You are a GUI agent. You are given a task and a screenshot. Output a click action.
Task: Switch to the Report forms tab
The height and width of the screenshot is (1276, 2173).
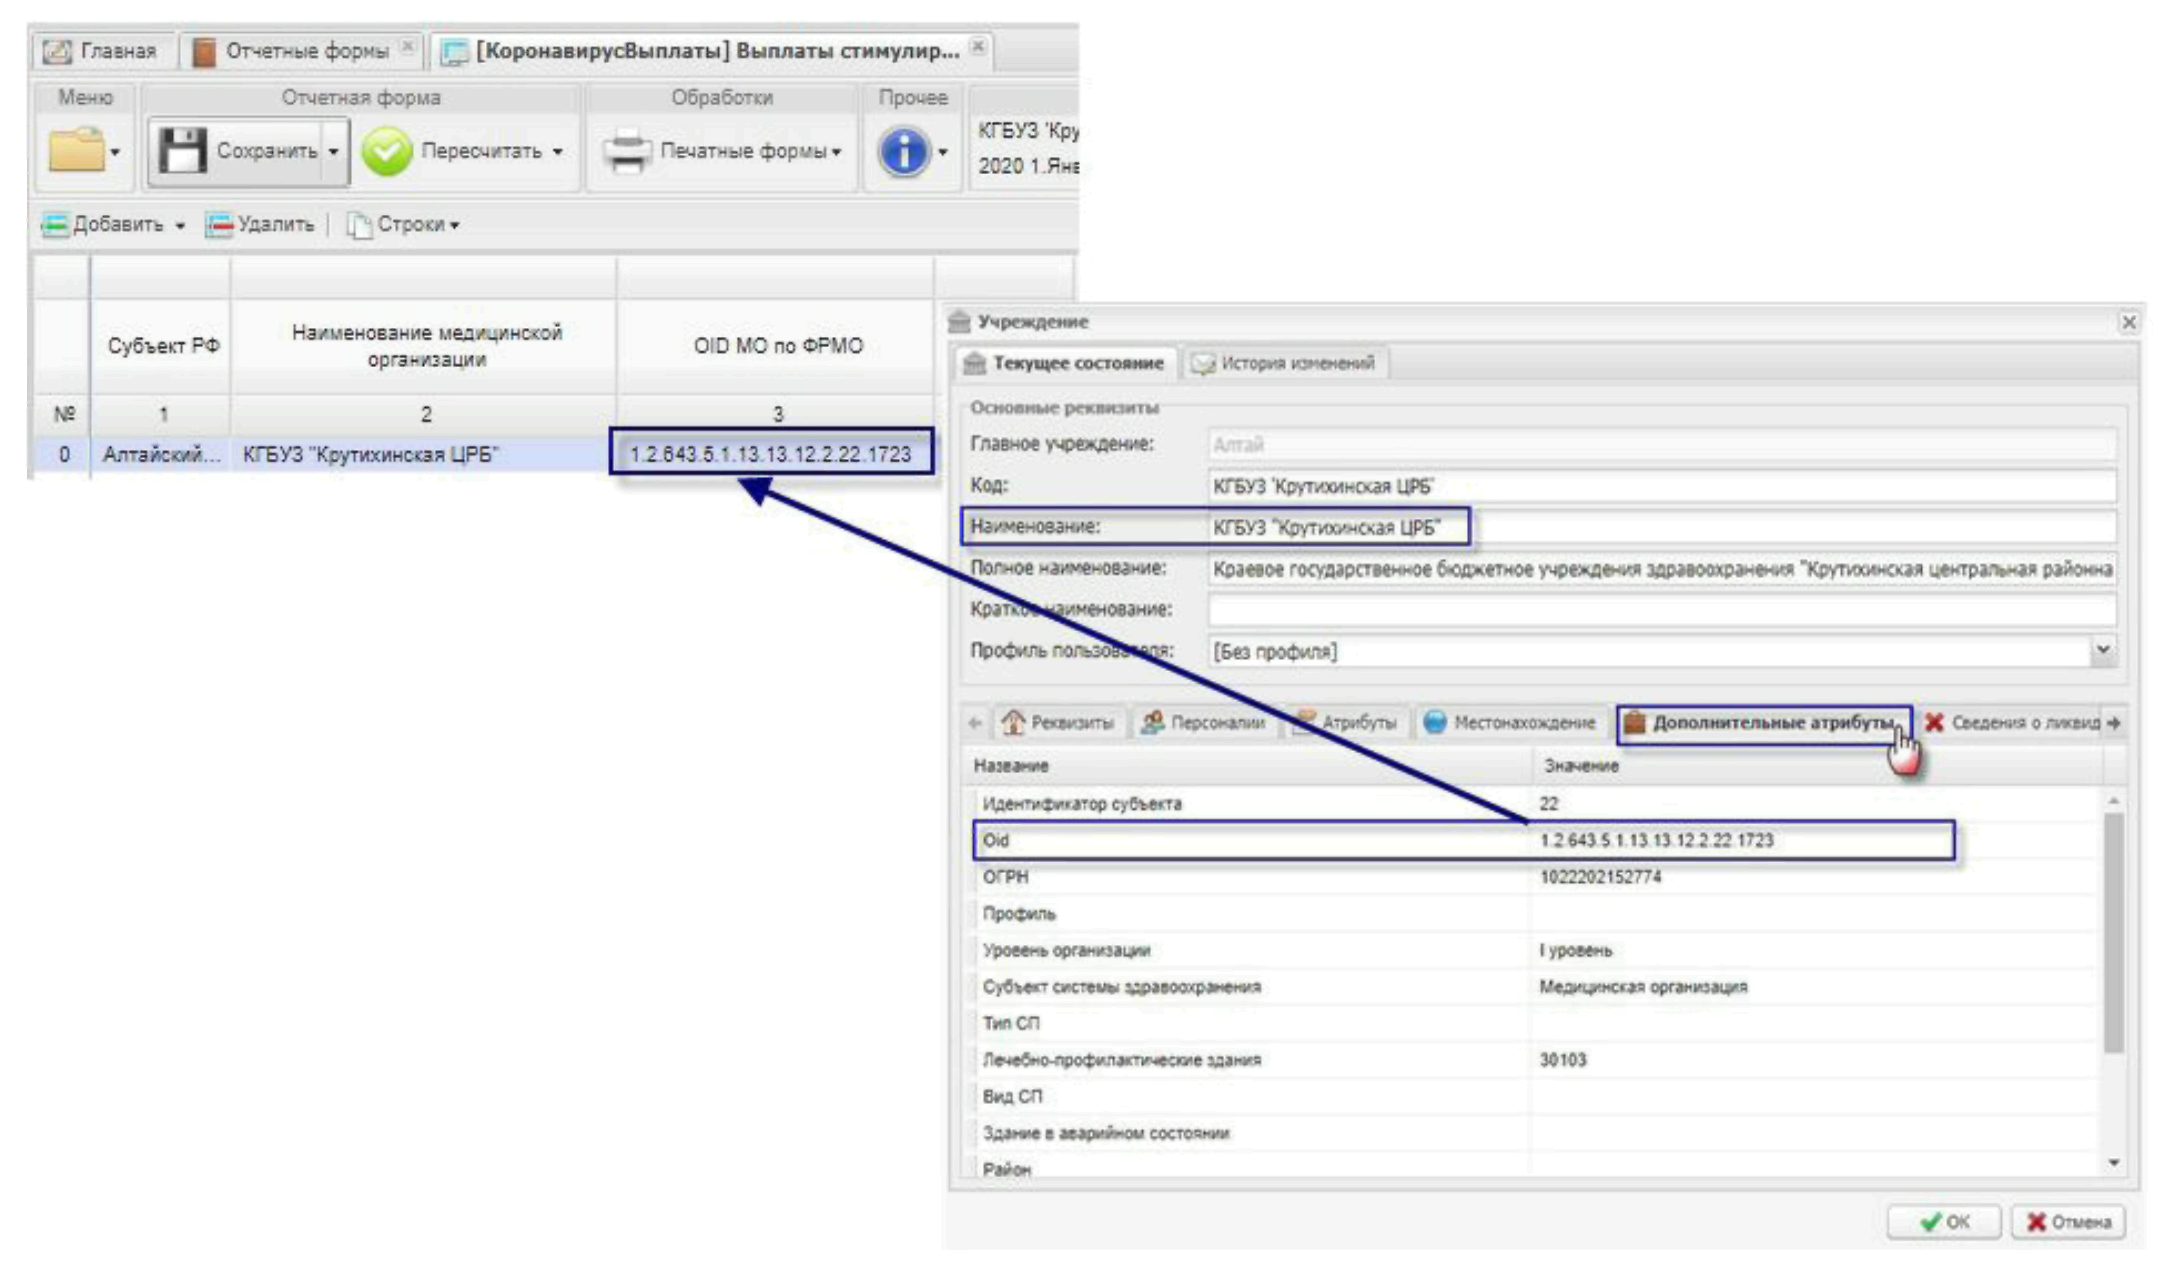tap(300, 51)
